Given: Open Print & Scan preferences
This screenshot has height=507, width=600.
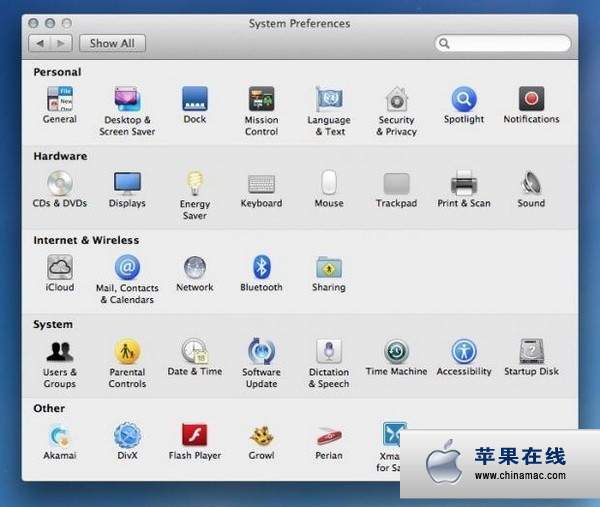Looking at the screenshot, I should [463, 184].
